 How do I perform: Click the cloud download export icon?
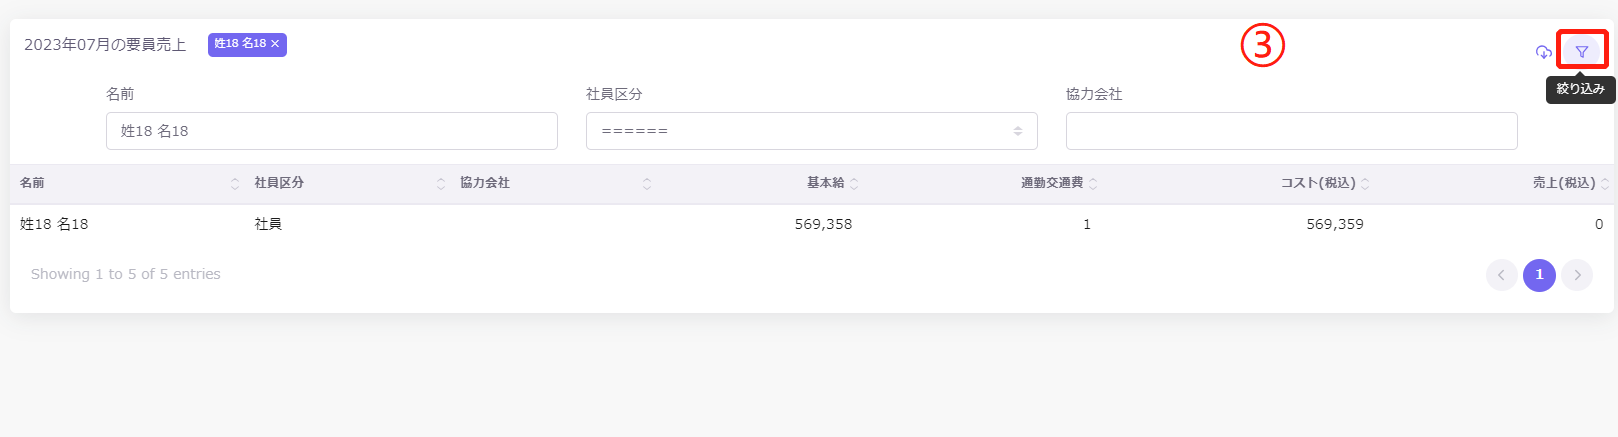(x=1543, y=52)
